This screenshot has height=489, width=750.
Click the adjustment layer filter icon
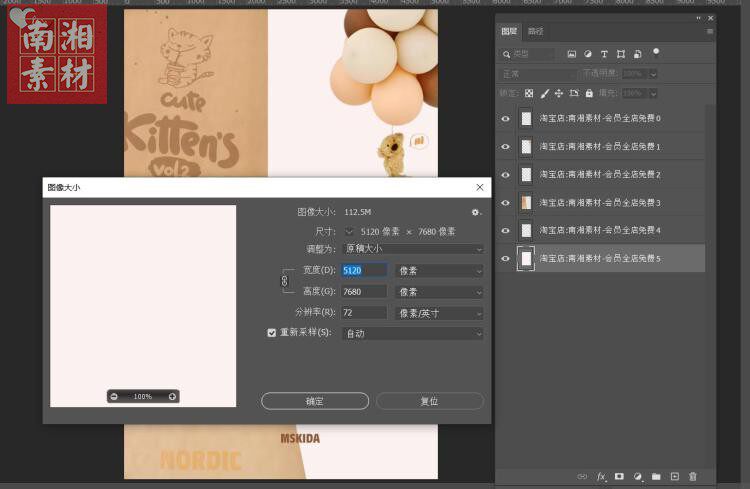pyautogui.click(x=588, y=54)
